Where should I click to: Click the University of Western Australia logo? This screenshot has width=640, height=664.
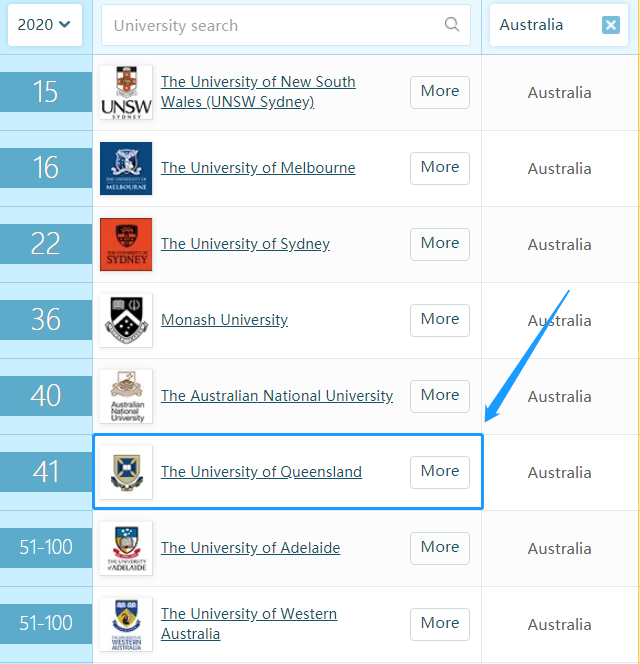126,624
